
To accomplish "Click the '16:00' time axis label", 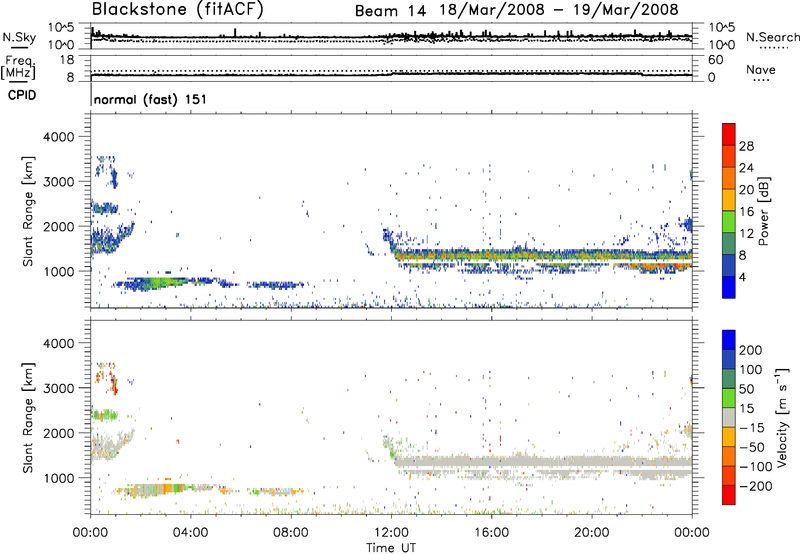I will pyautogui.click(x=491, y=533).
